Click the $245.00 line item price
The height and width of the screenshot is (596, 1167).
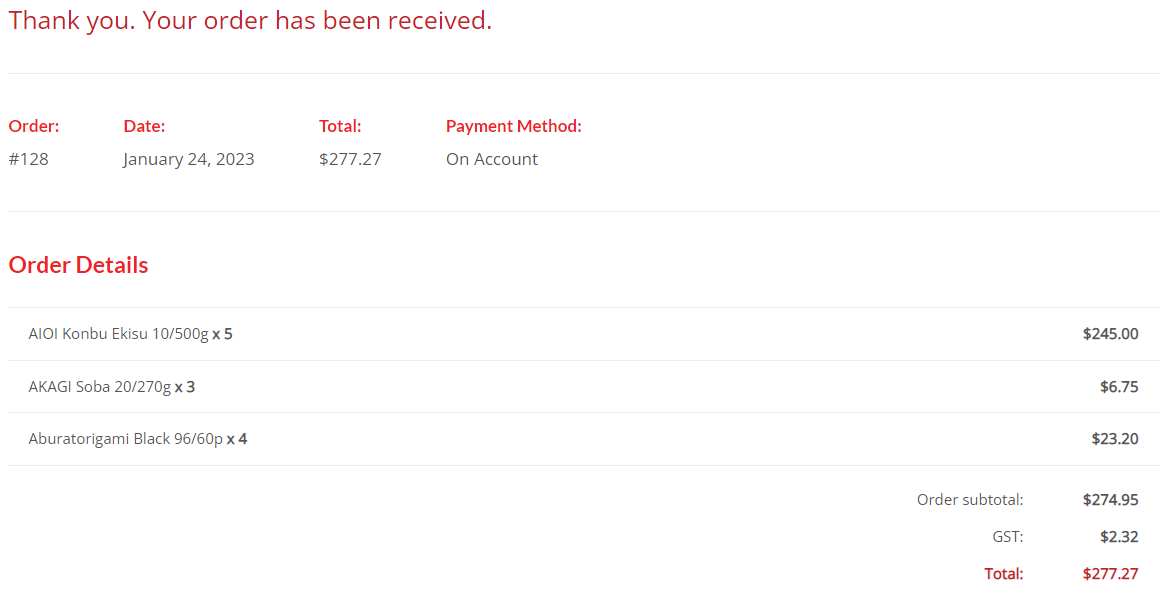1110,334
